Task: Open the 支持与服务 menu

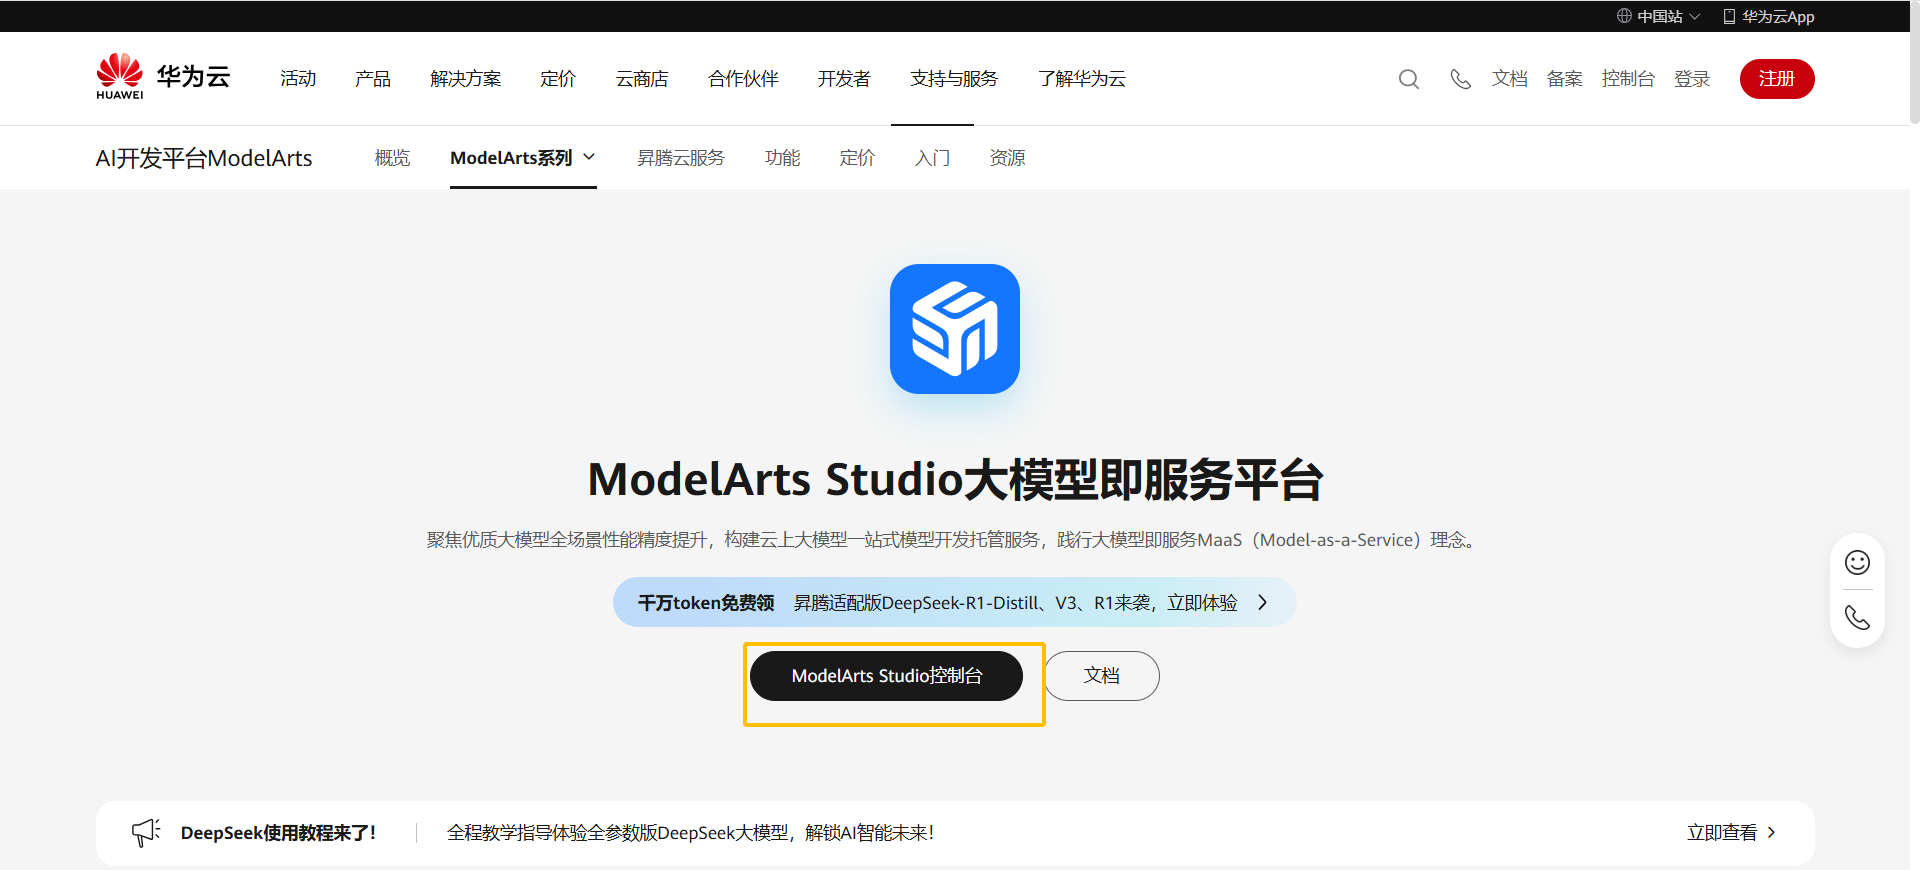Action: click(954, 79)
